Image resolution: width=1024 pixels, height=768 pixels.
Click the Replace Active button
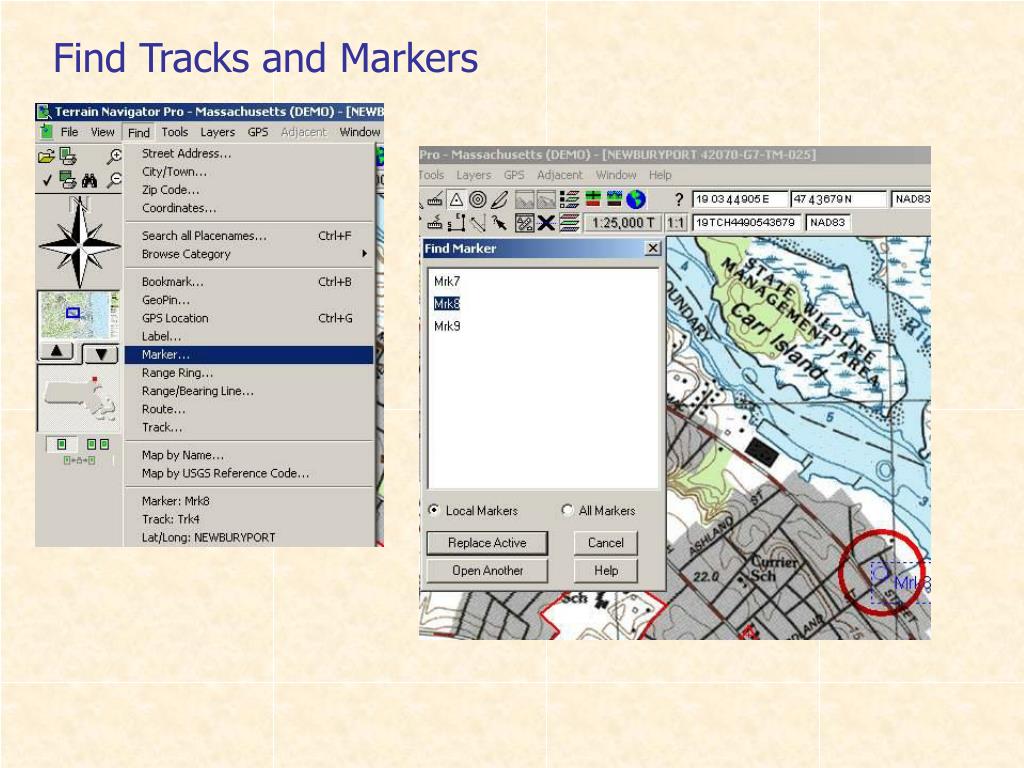(x=487, y=543)
